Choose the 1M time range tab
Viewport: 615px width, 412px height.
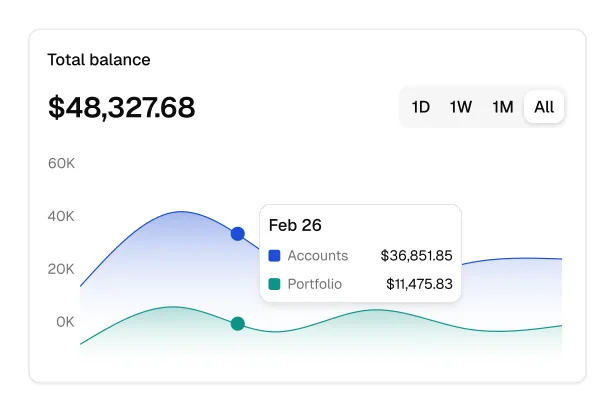503,107
